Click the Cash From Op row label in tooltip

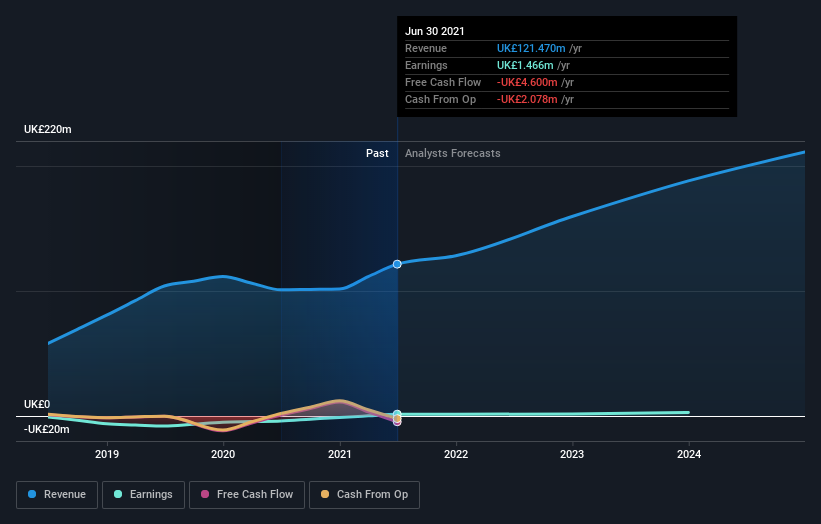click(x=440, y=99)
